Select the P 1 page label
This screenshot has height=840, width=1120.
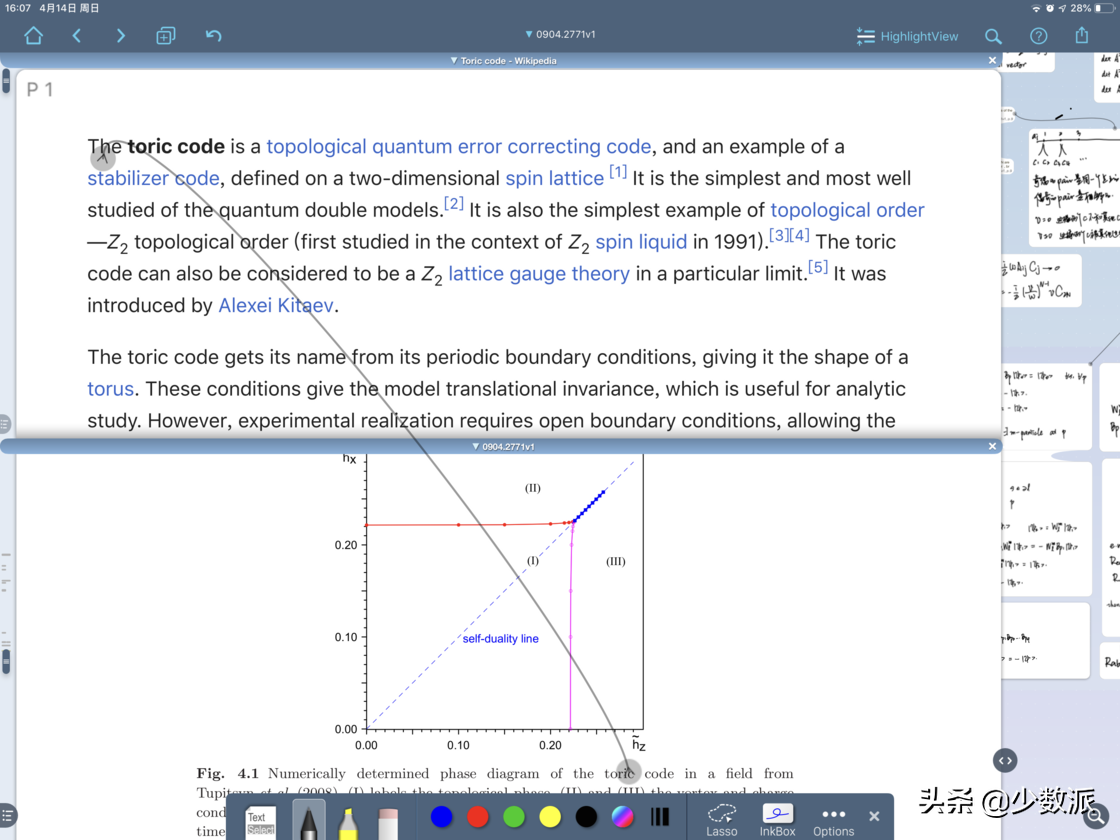coord(39,90)
